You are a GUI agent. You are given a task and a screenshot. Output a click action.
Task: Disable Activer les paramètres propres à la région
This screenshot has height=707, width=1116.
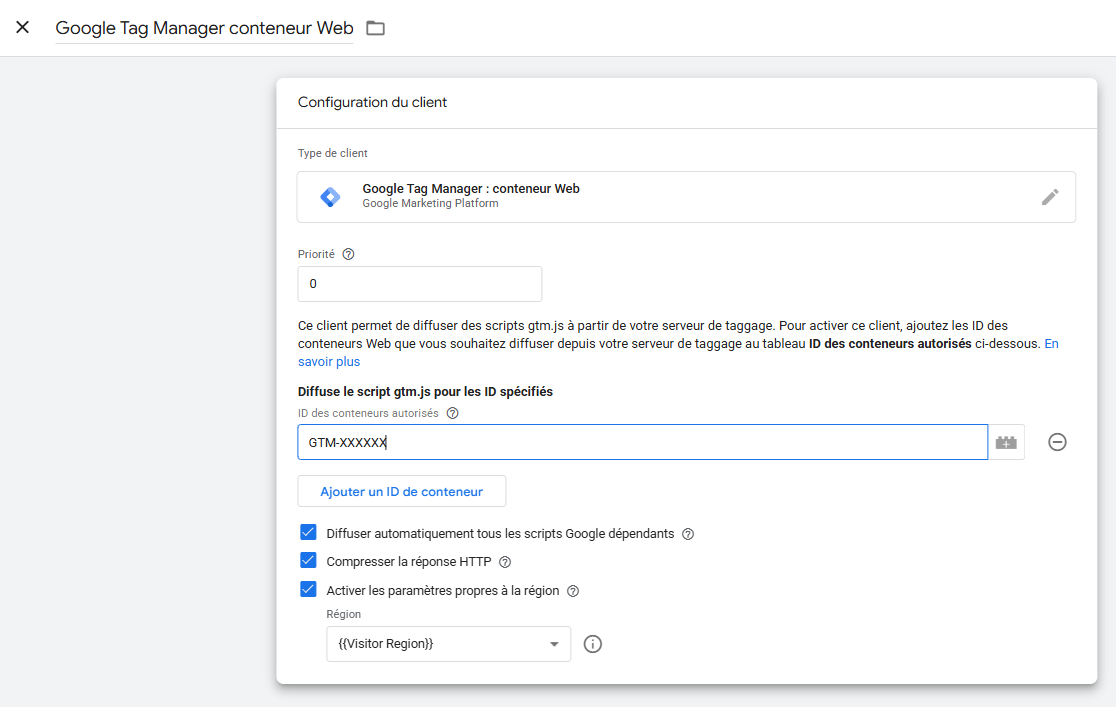point(308,590)
